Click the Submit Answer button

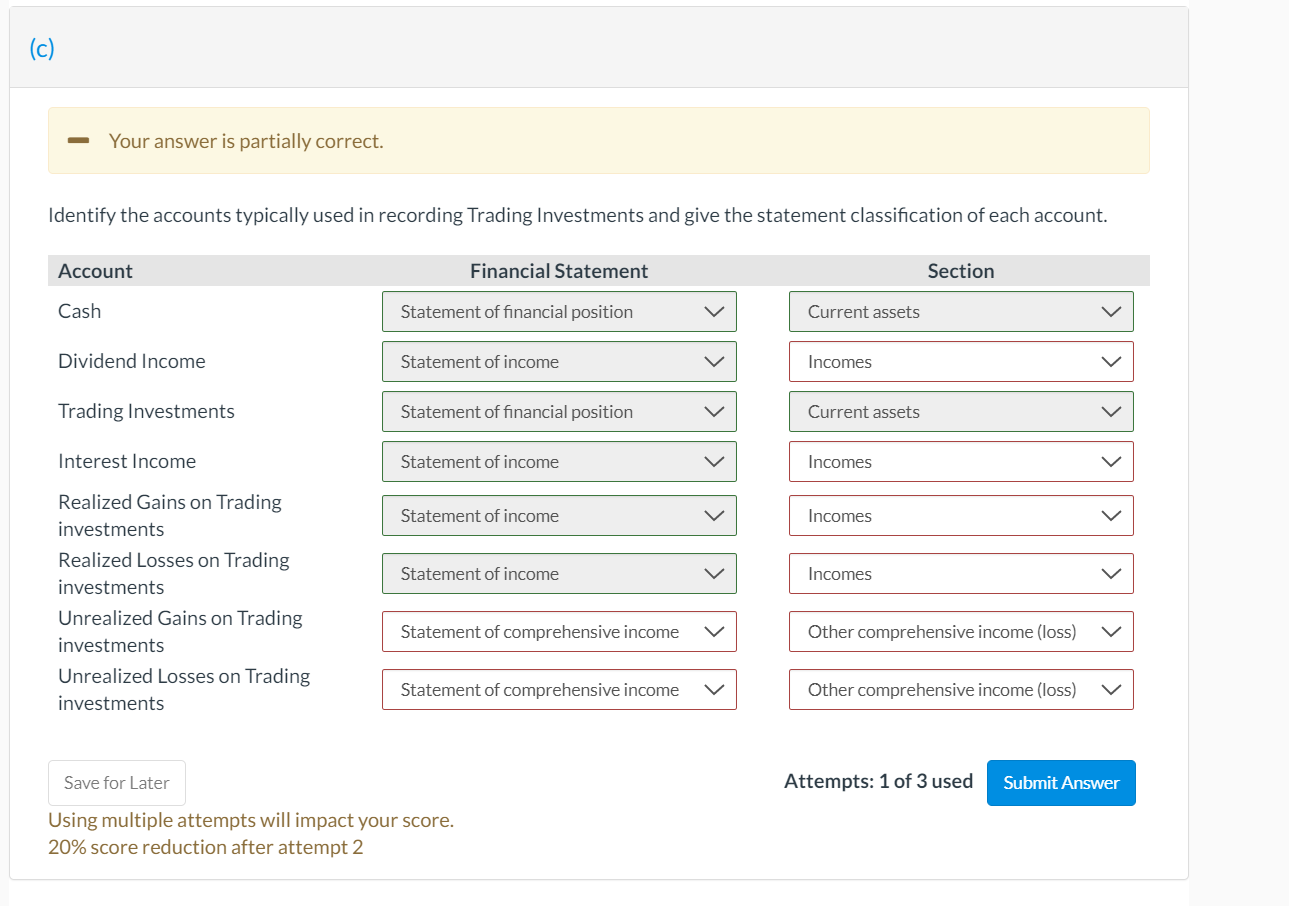click(1061, 782)
